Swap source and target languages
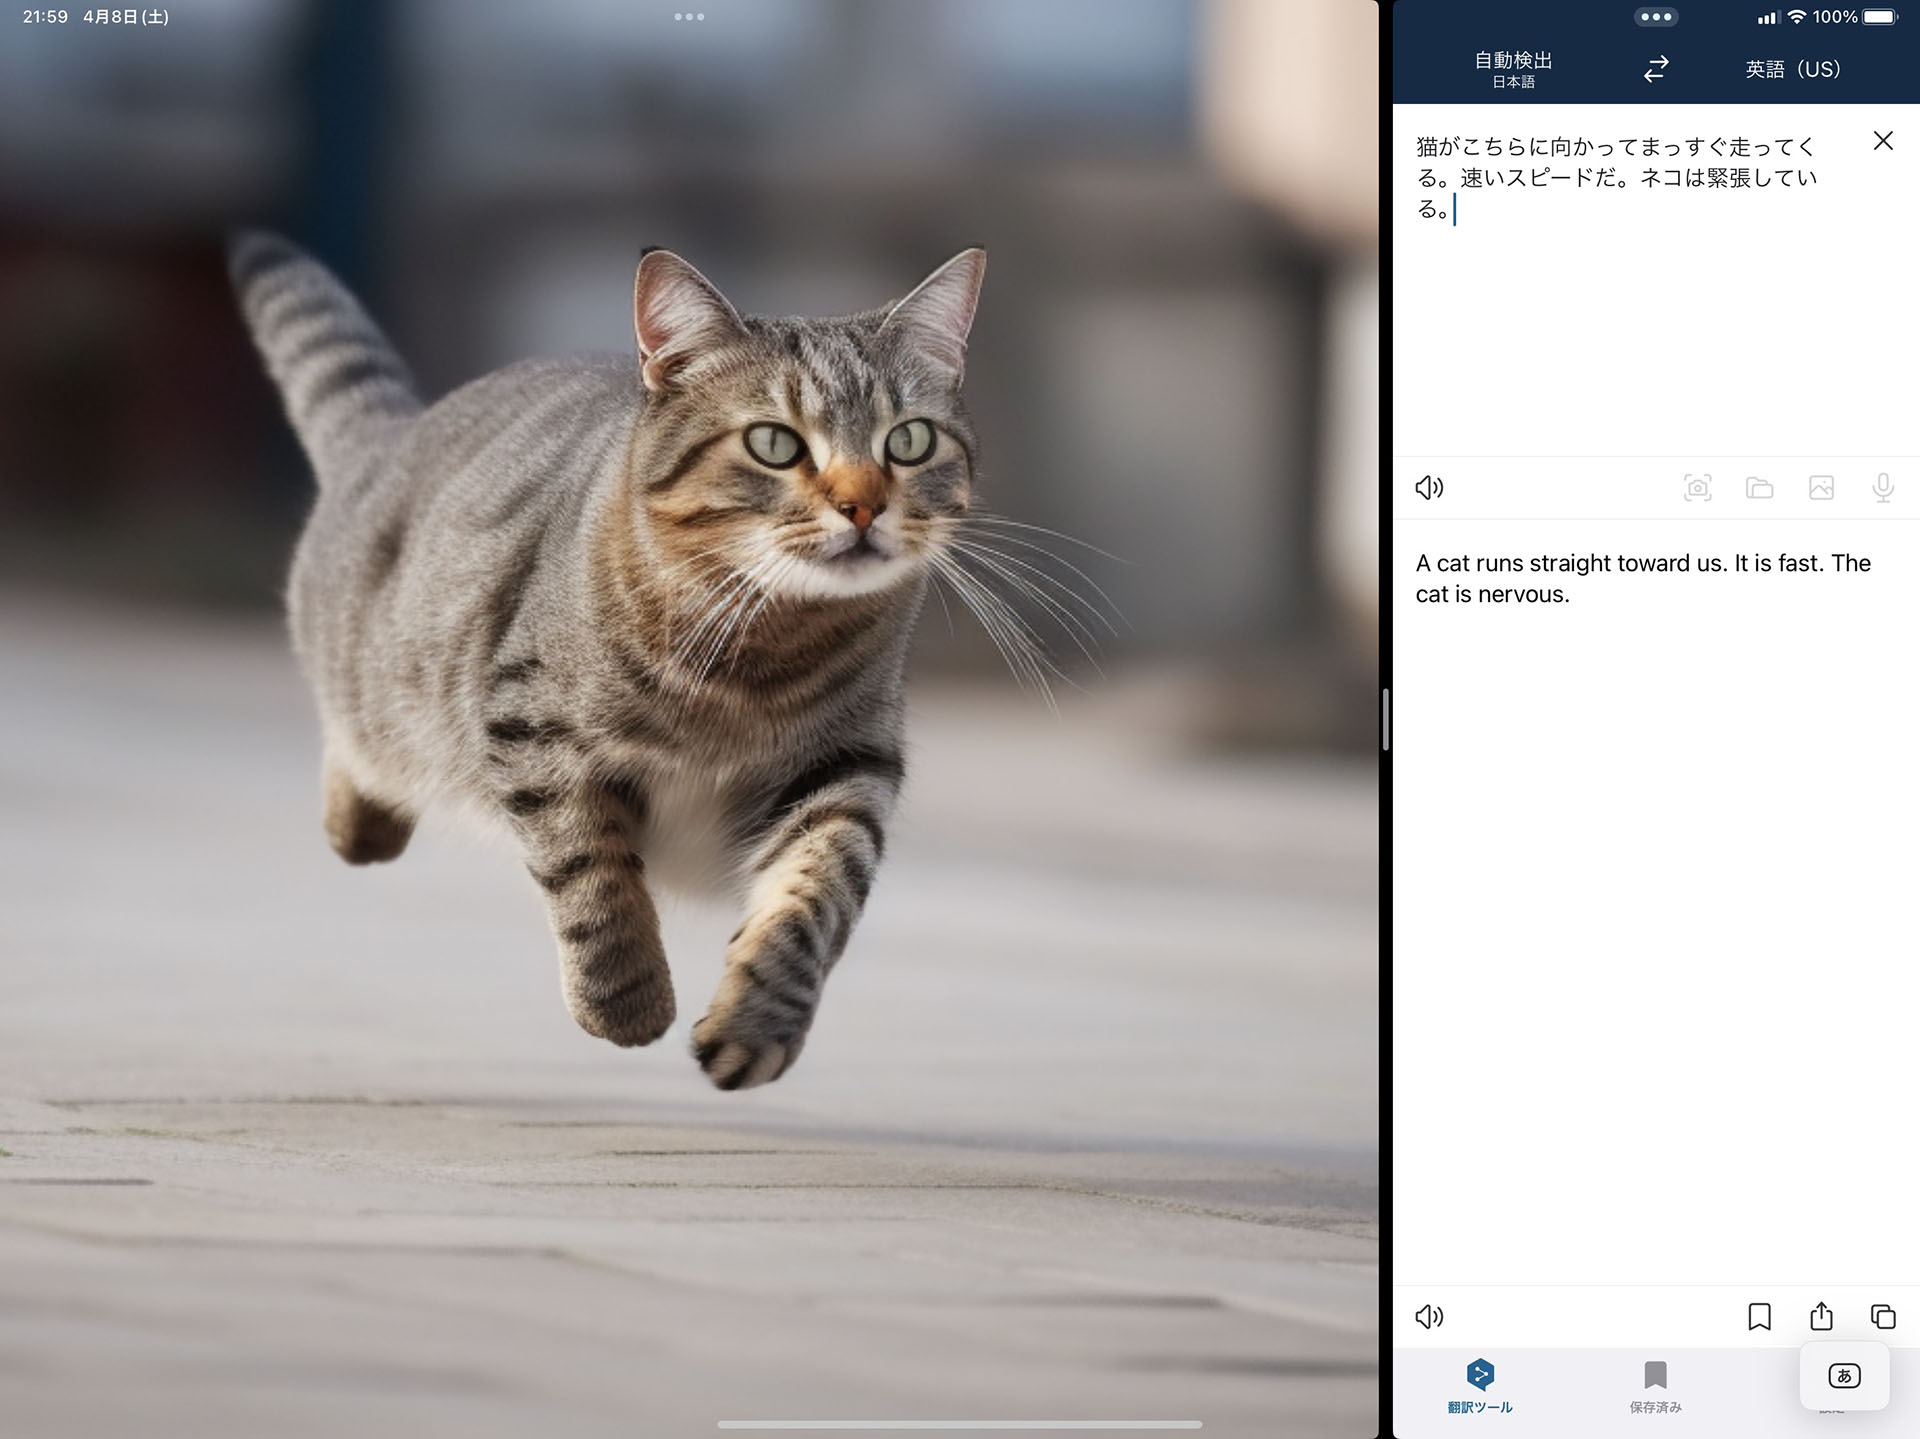This screenshot has height=1439, width=1920. point(1656,68)
